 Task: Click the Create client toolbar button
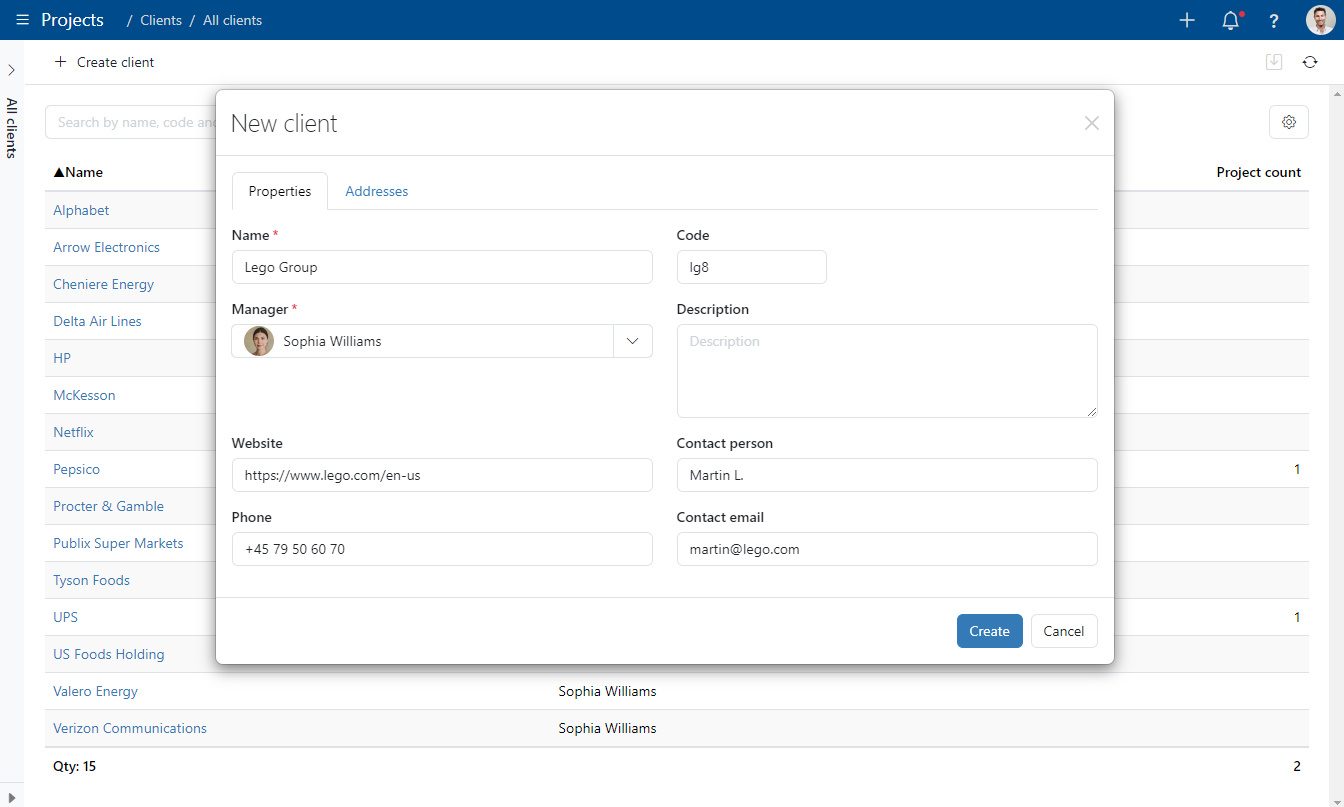104,62
